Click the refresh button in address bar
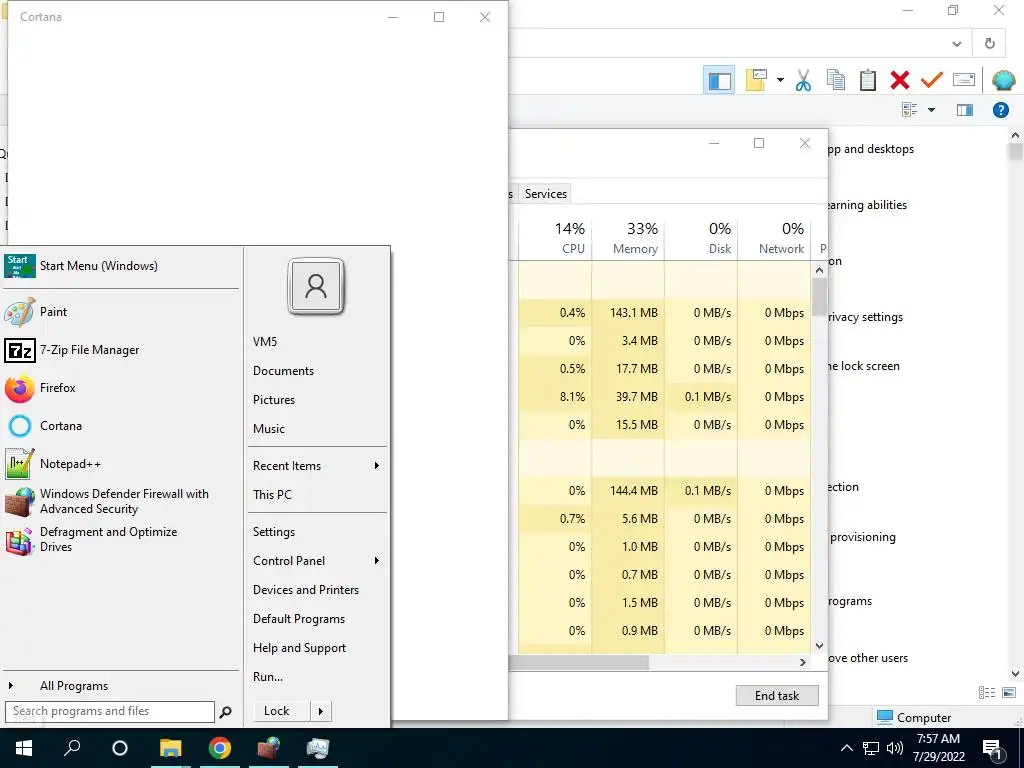Screen dimensions: 1024x768 coord(989,44)
